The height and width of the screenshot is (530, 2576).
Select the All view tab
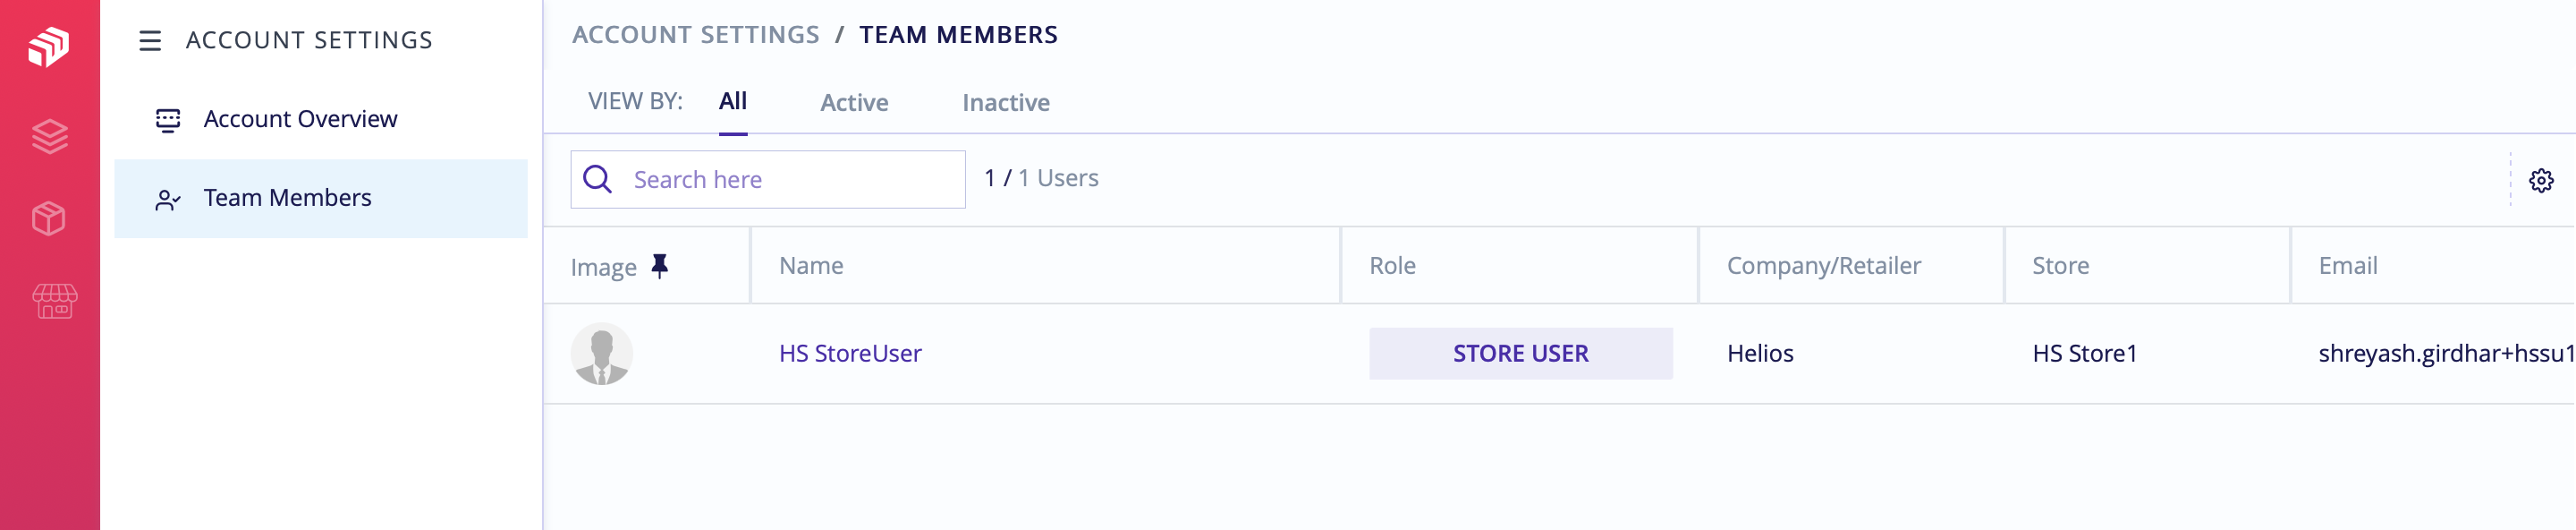click(732, 102)
